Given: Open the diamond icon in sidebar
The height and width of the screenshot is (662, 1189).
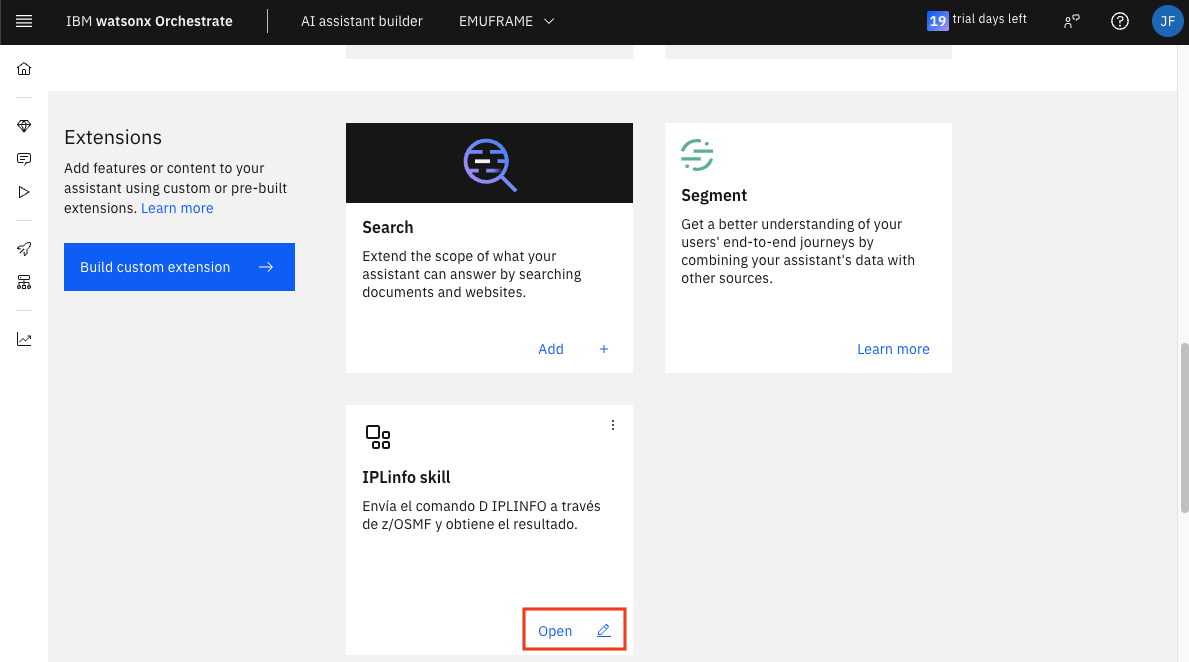Looking at the screenshot, I should [x=24, y=126].
